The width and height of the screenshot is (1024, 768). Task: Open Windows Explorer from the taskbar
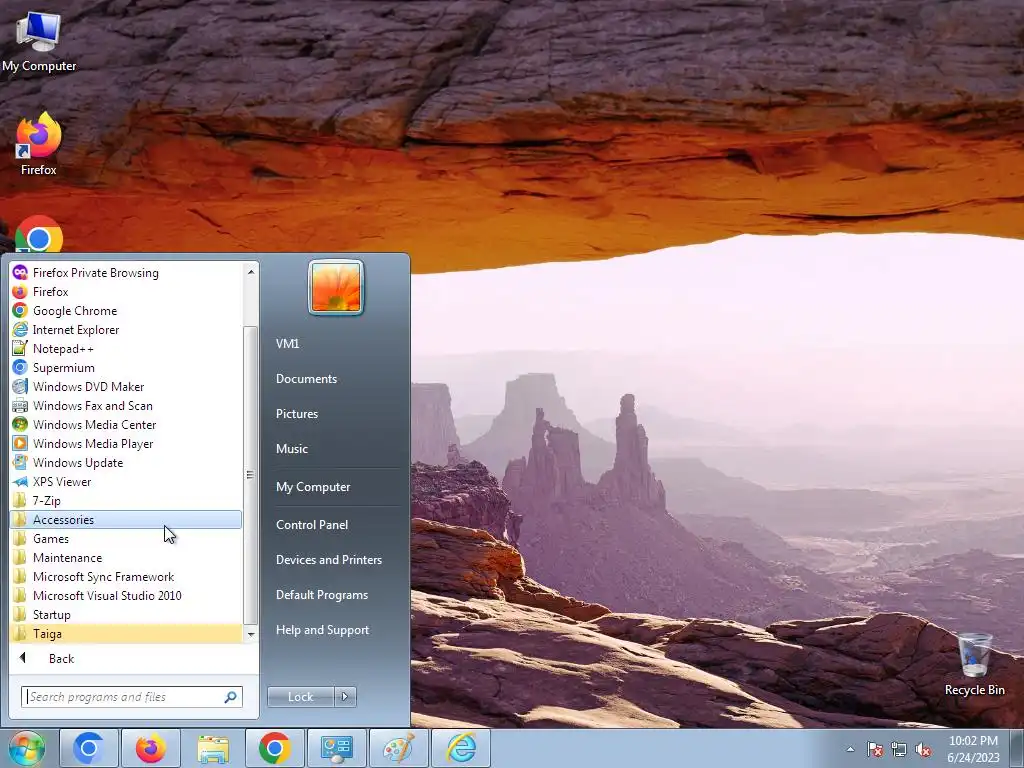213,748
